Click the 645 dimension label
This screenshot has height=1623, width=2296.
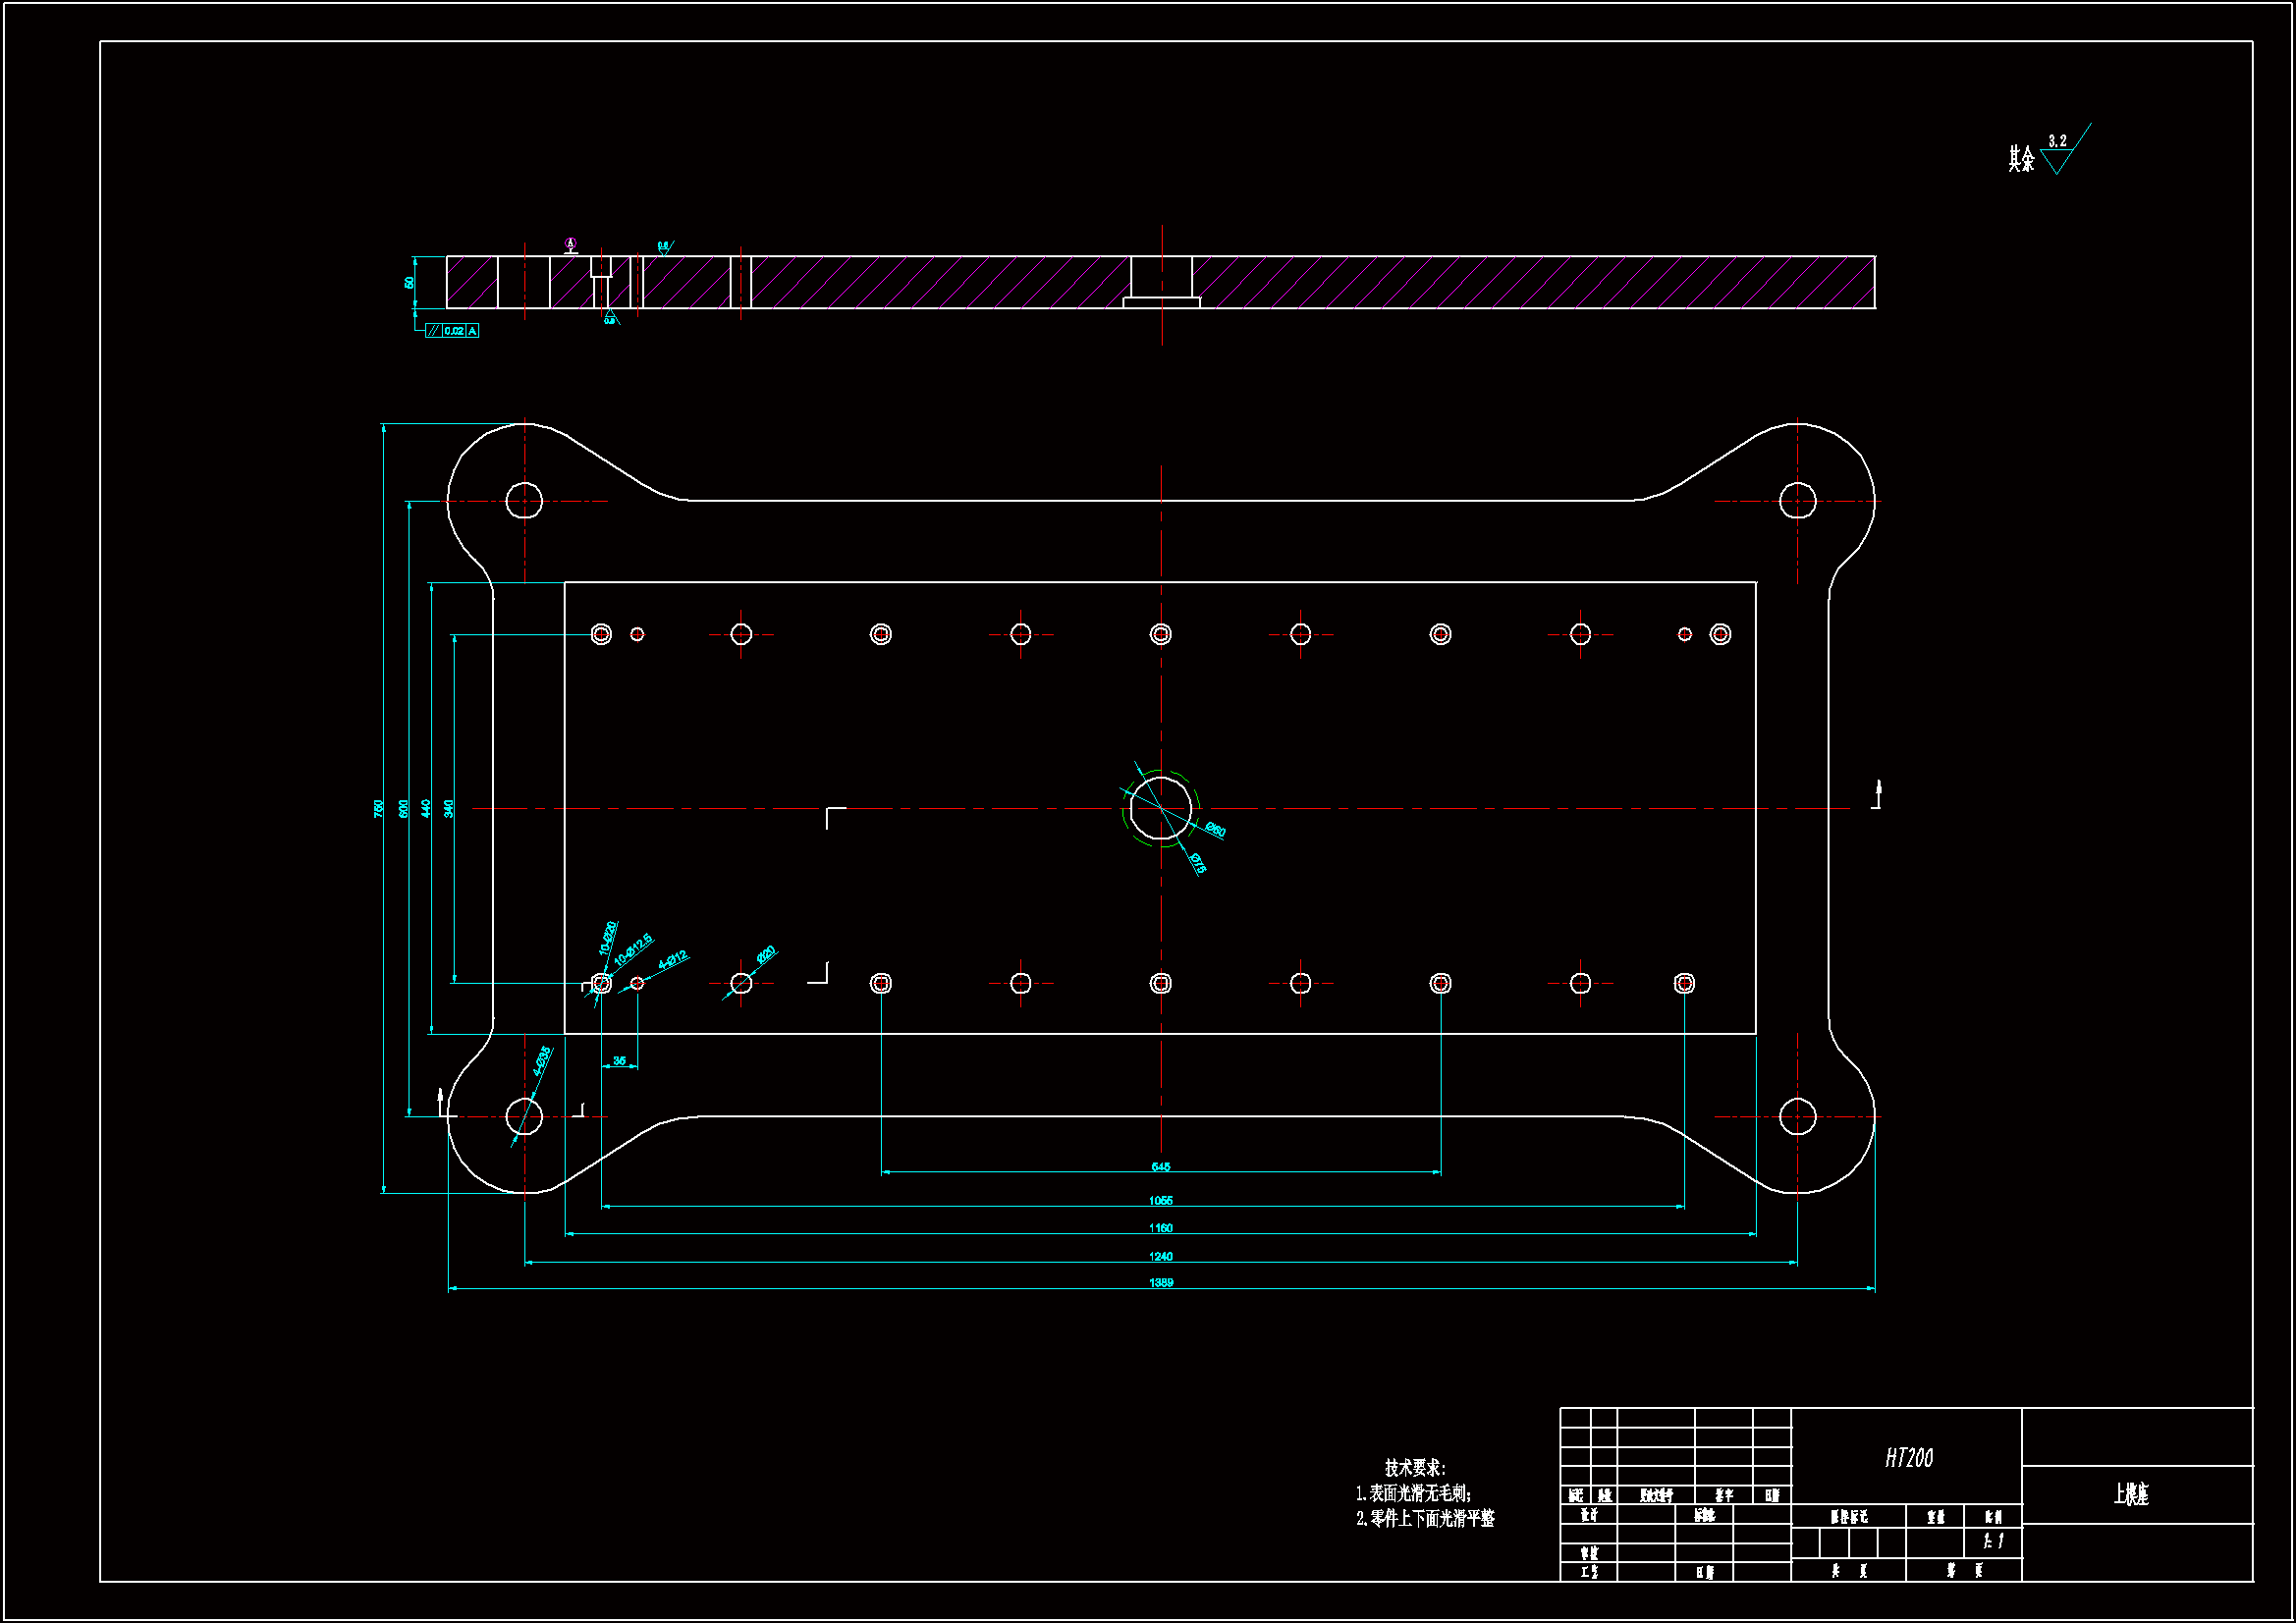(x=1160, y=1167)
